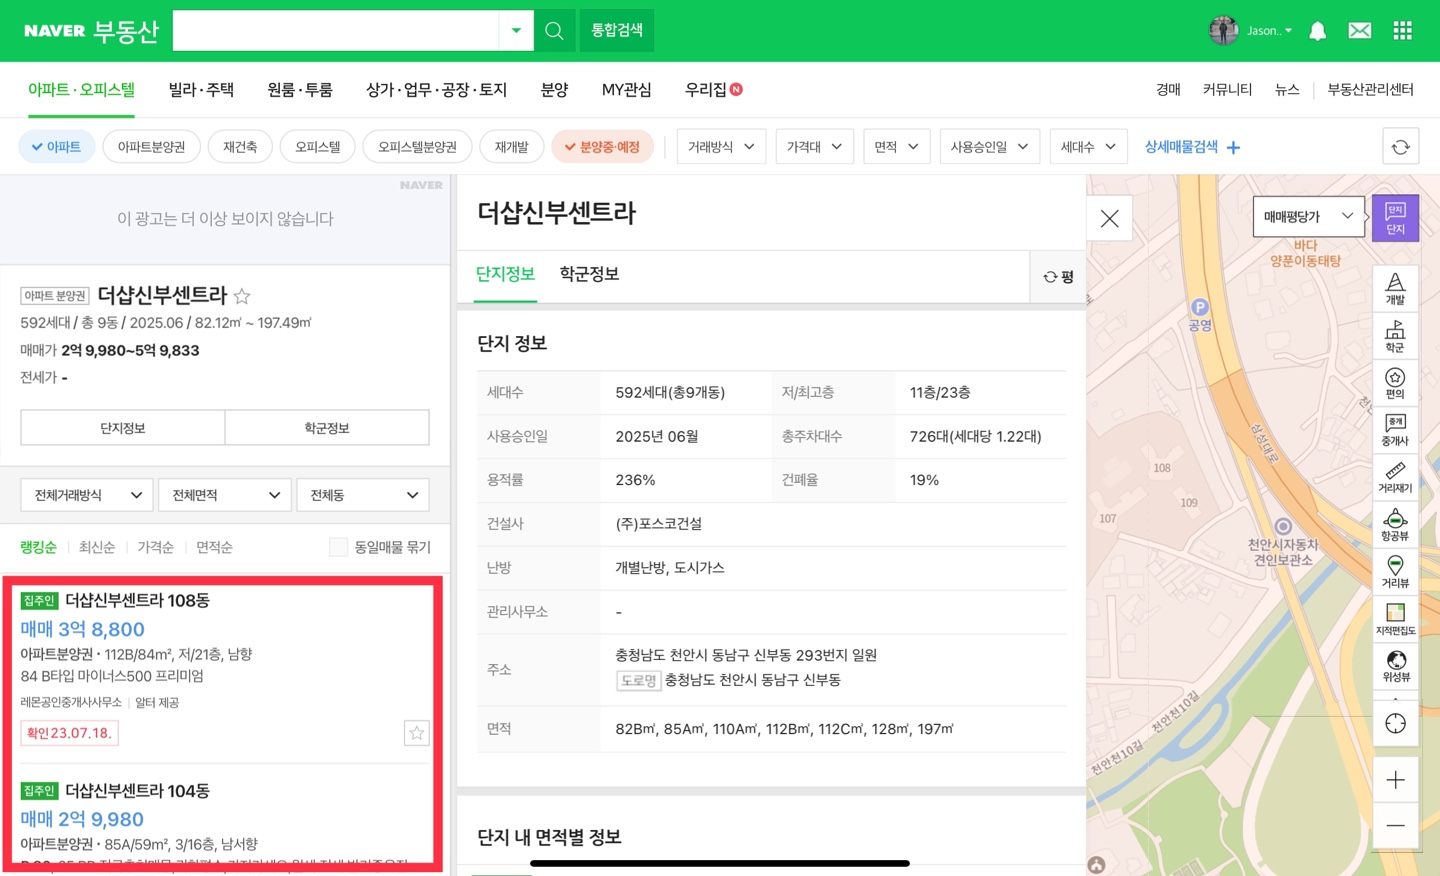
Task: Open 상세매물검색 advanced search
Action: (1192, 147)
